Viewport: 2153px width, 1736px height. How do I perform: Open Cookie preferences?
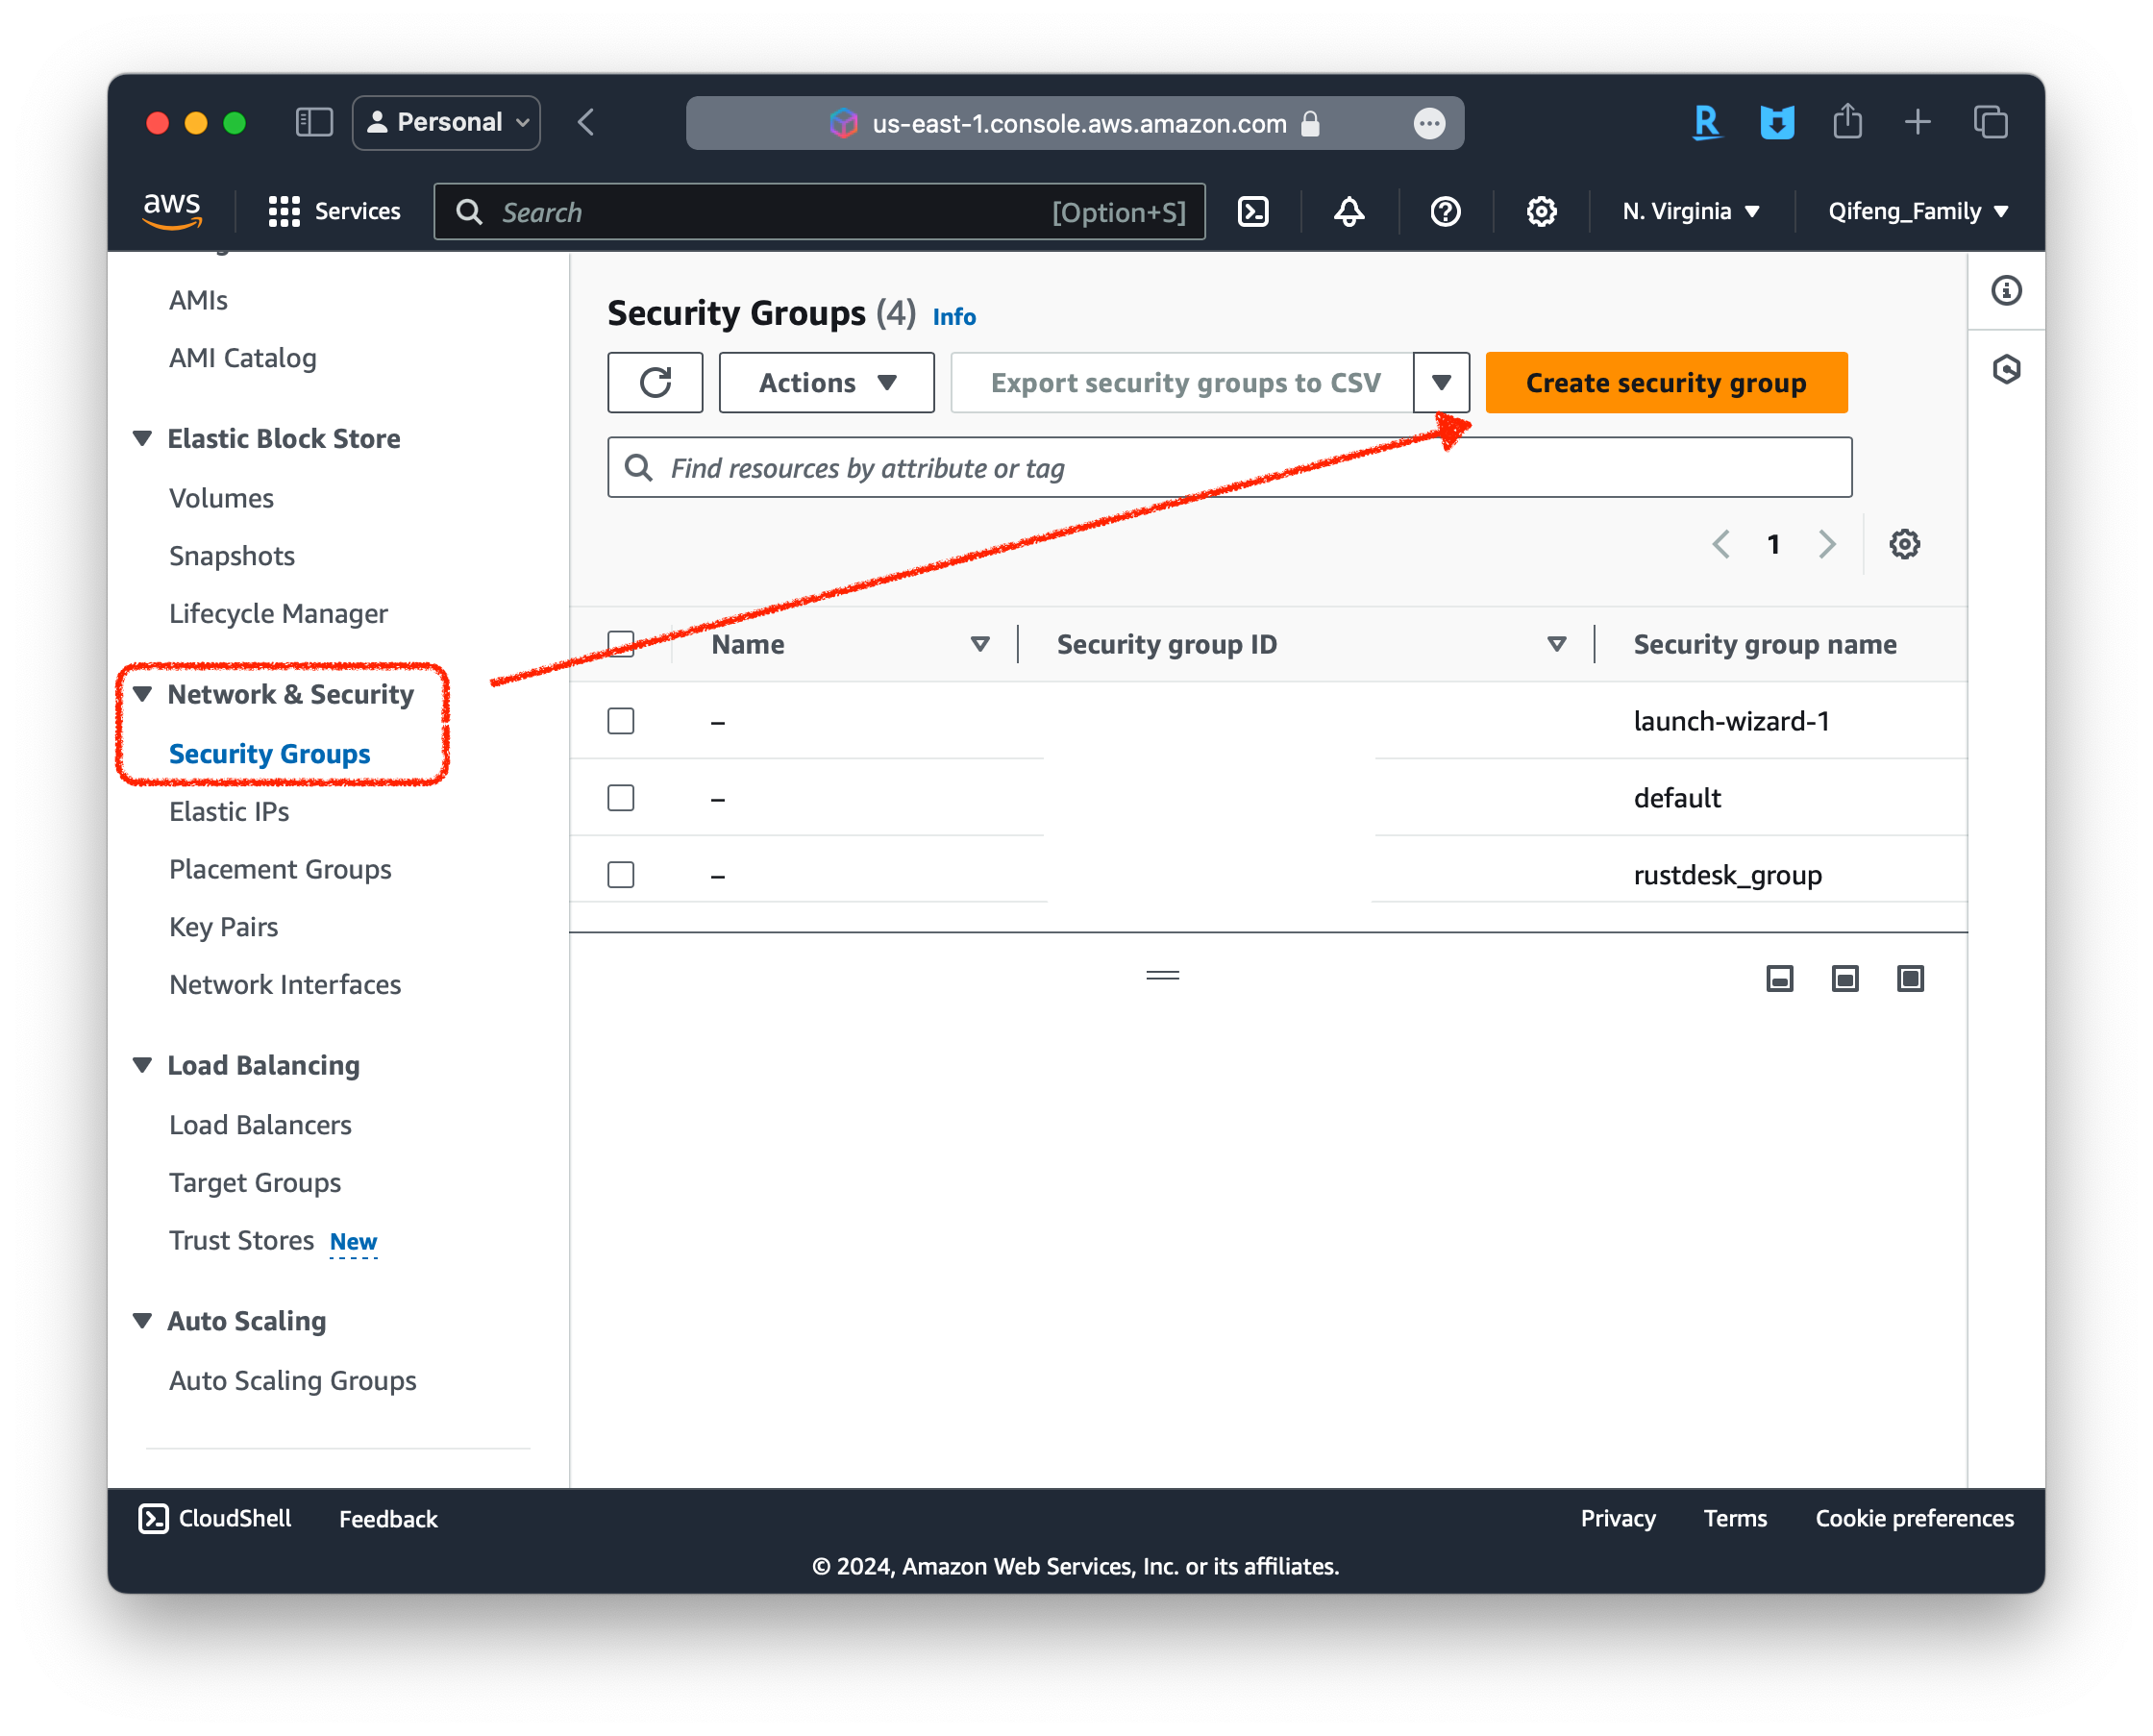tap(1914, 1518)
